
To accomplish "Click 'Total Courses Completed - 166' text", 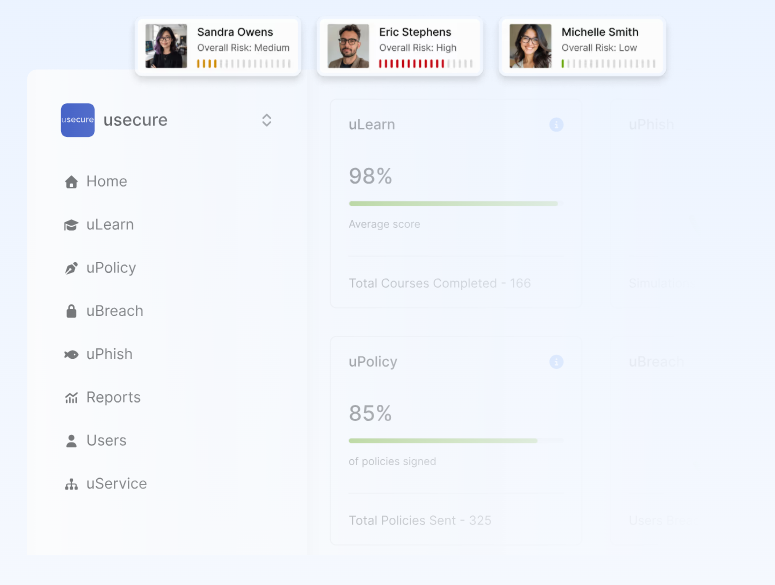I will 439,283.
